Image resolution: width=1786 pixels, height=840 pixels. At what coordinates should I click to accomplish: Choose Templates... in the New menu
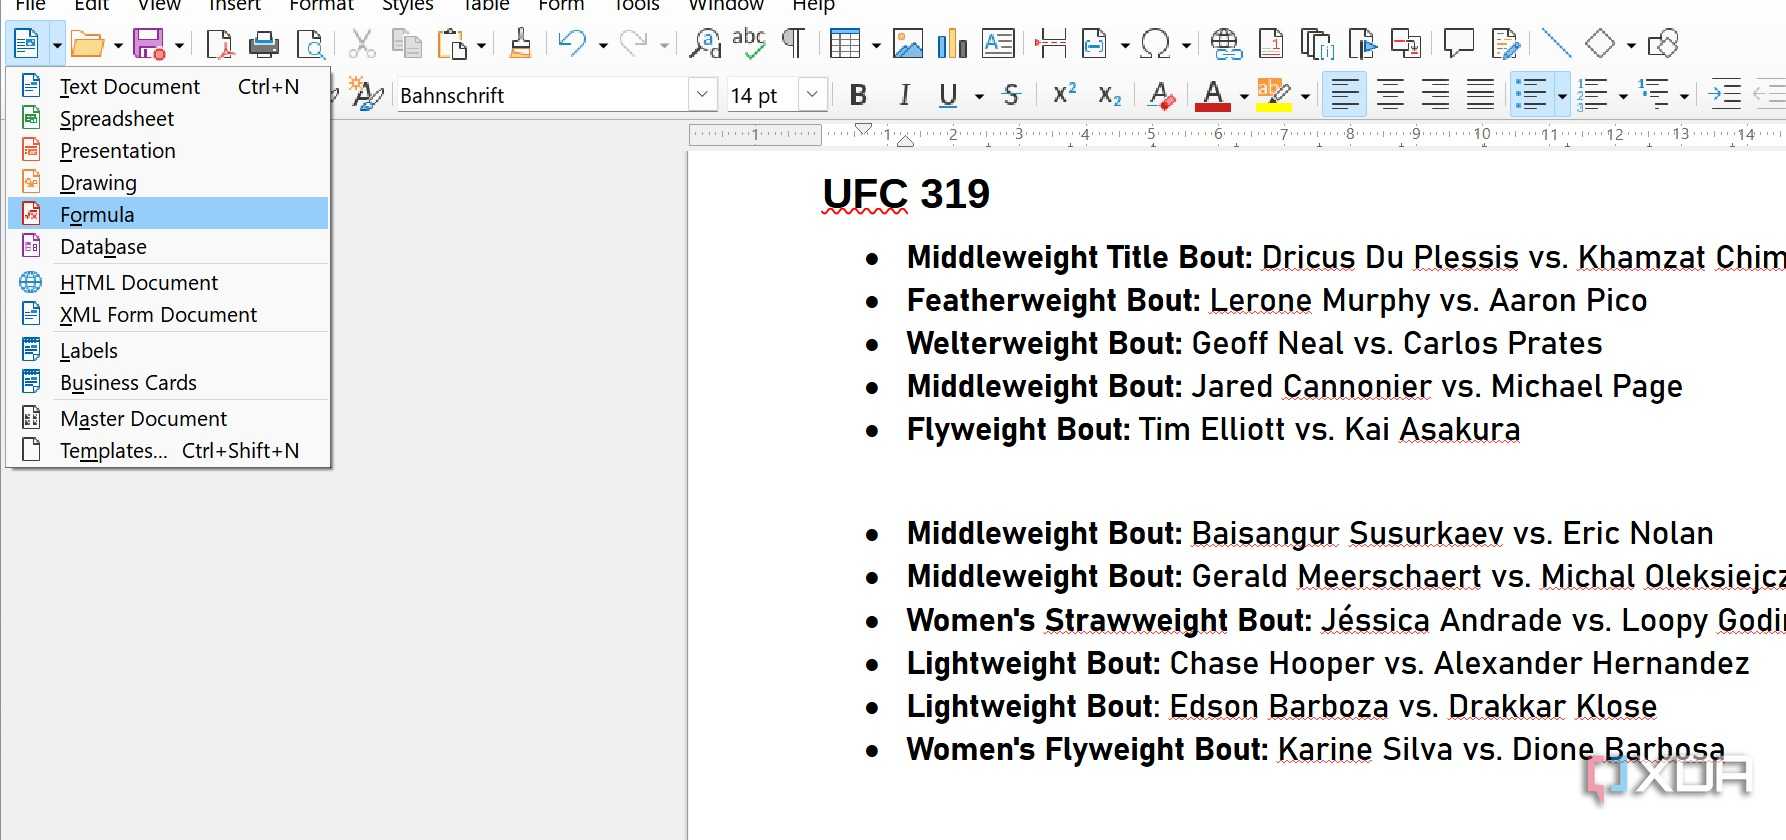click(168, 450)
